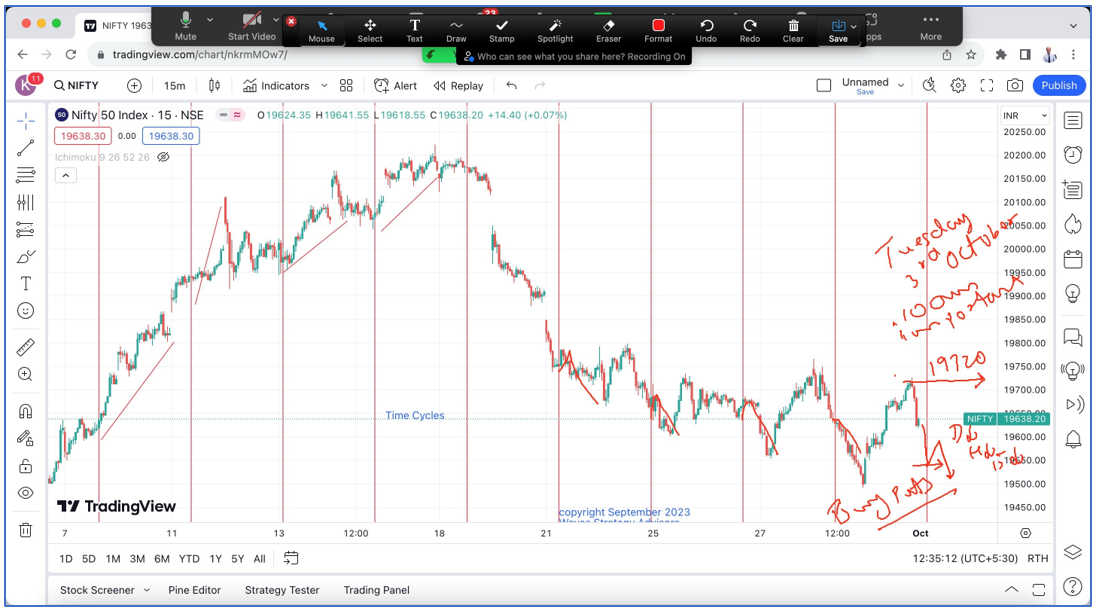Expand the manage layouts dropdown arrow
1100x615 pixels.
tap(901, 86)
